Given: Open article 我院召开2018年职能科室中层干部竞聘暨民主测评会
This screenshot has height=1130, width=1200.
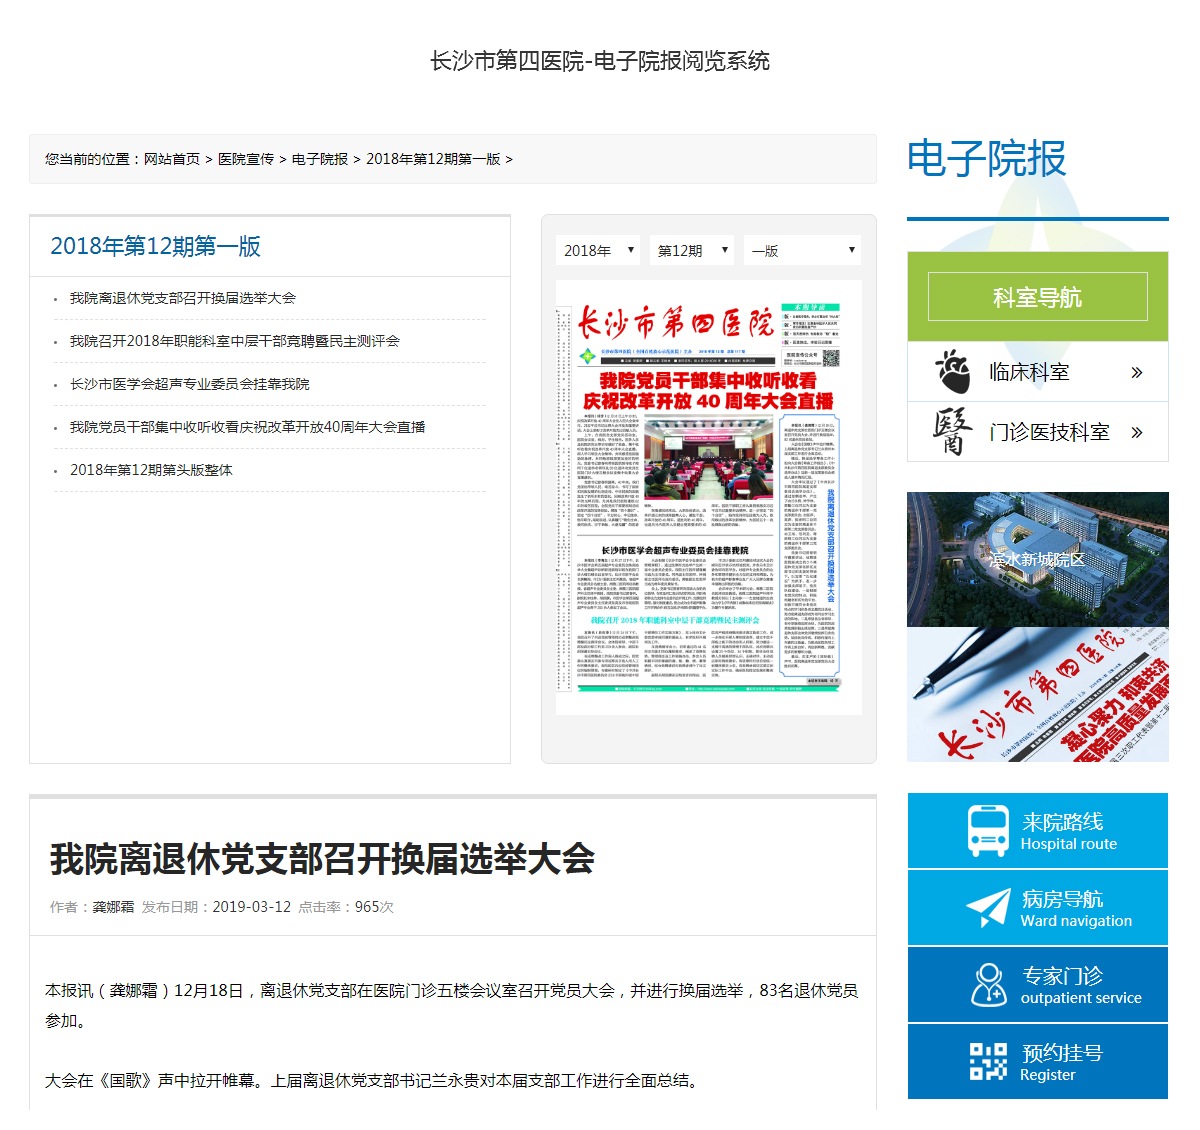Looking at the screenshot, I should (x=235, y=341).
